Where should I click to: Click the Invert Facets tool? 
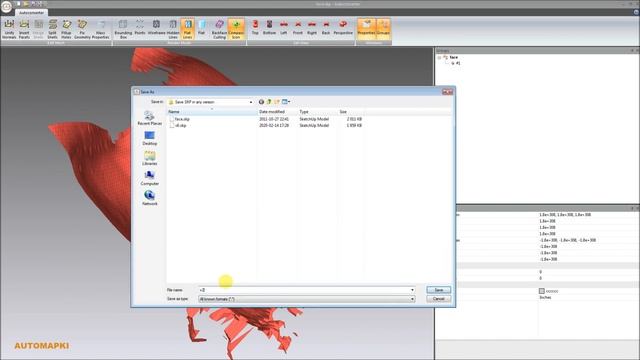[x=24, y=29]
